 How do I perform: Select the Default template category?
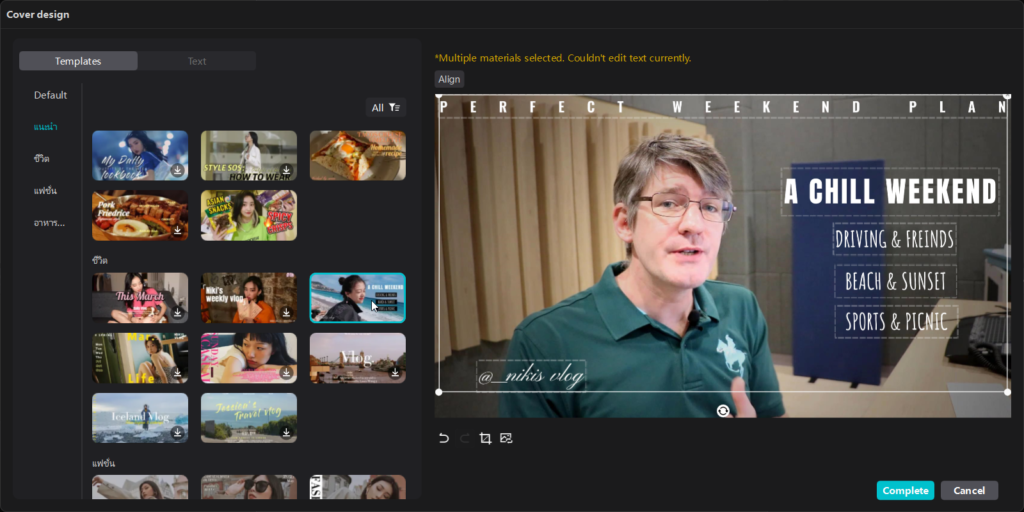click(x=50, y=95)
